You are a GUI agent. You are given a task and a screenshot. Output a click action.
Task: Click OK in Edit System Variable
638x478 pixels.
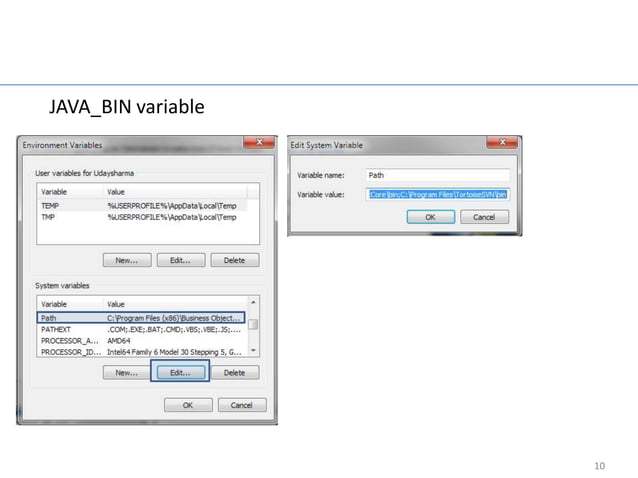pyautogui.click(x=431, y=217)
